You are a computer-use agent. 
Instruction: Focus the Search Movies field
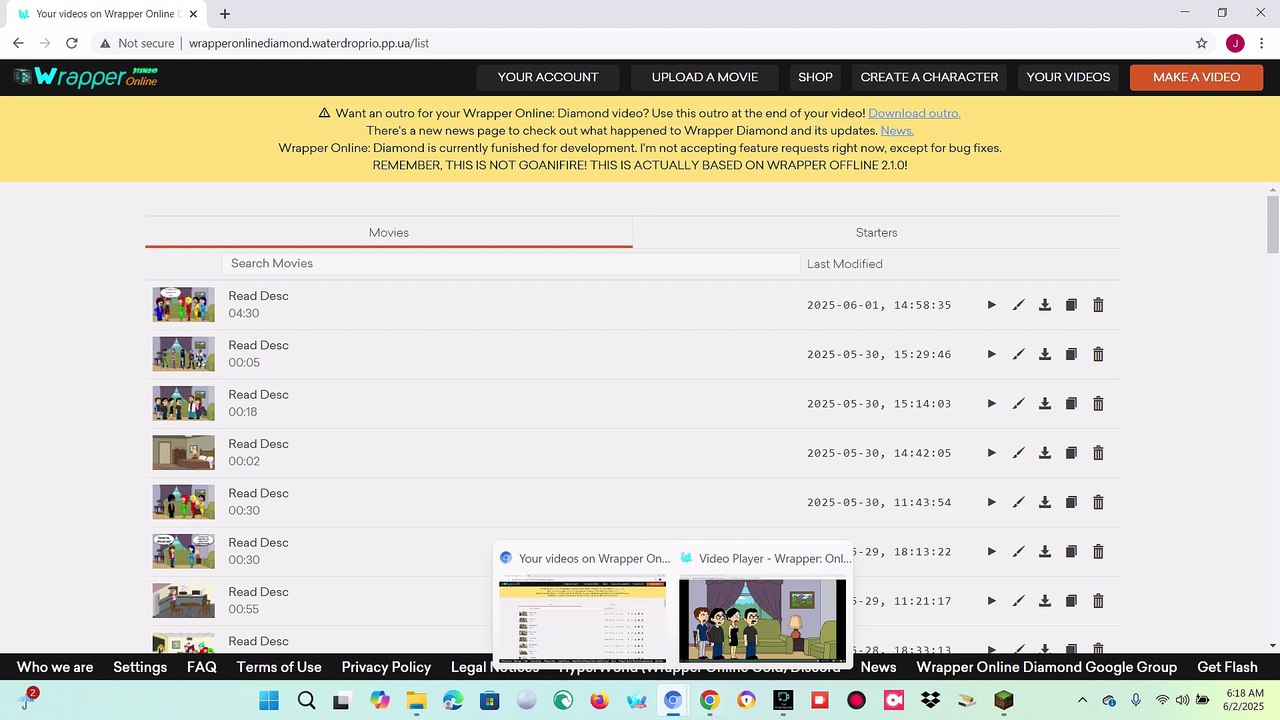(x=511, y=264)
